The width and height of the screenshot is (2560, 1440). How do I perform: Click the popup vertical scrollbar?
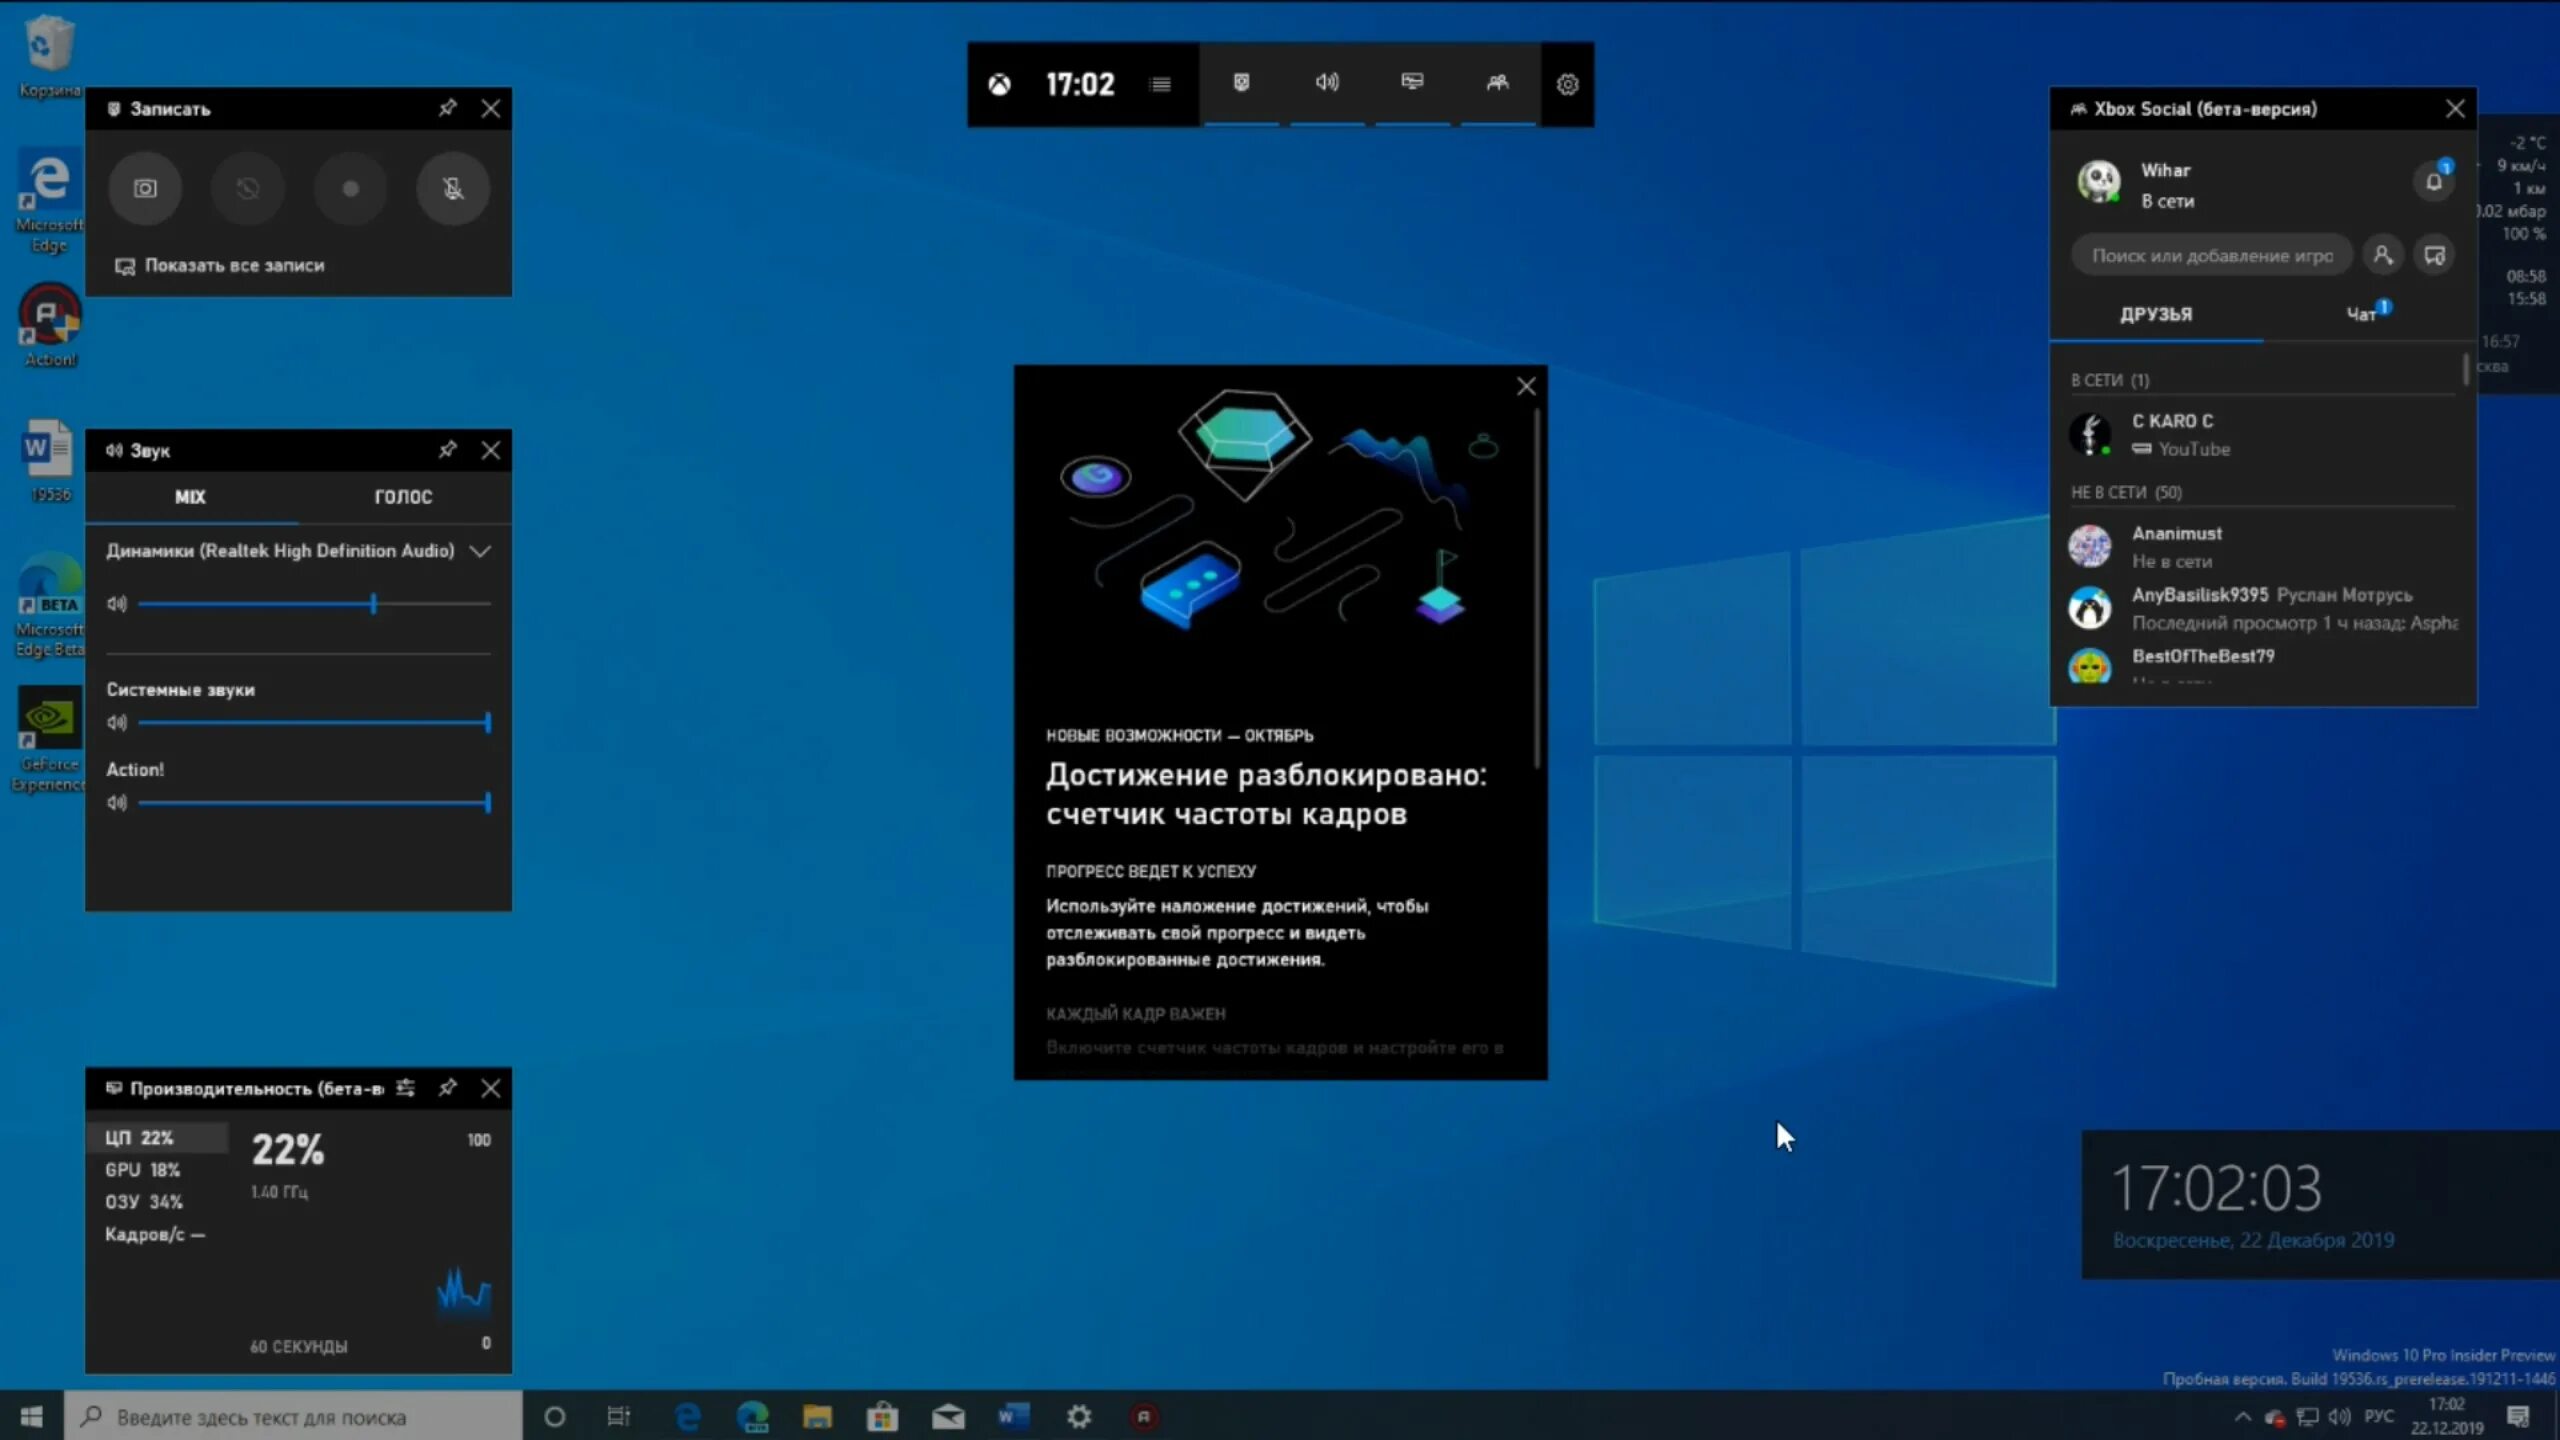click(1537, 590)
